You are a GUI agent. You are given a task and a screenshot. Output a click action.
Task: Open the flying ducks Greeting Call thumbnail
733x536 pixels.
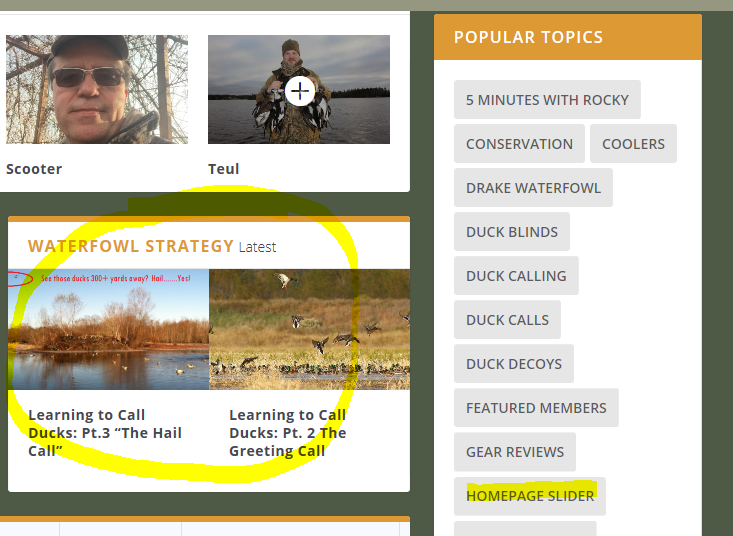pos(309,329)
